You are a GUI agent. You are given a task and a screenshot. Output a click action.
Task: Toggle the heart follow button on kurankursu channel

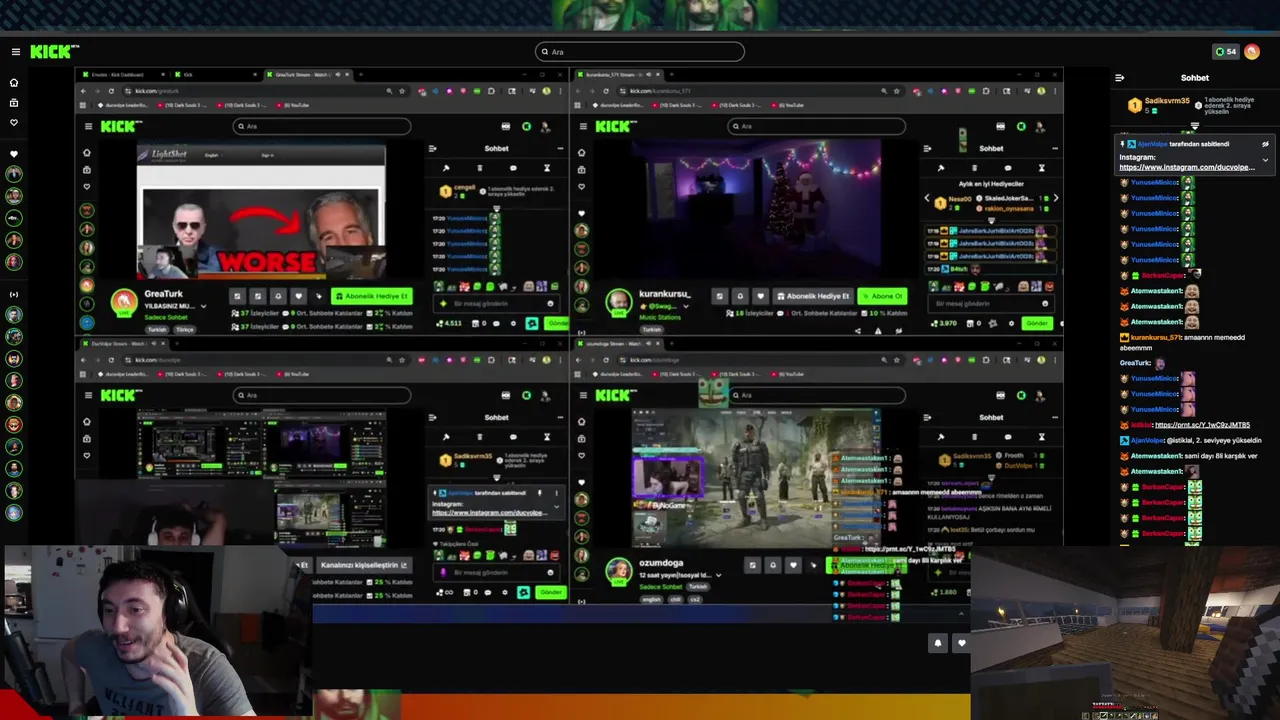coord(761,296)
